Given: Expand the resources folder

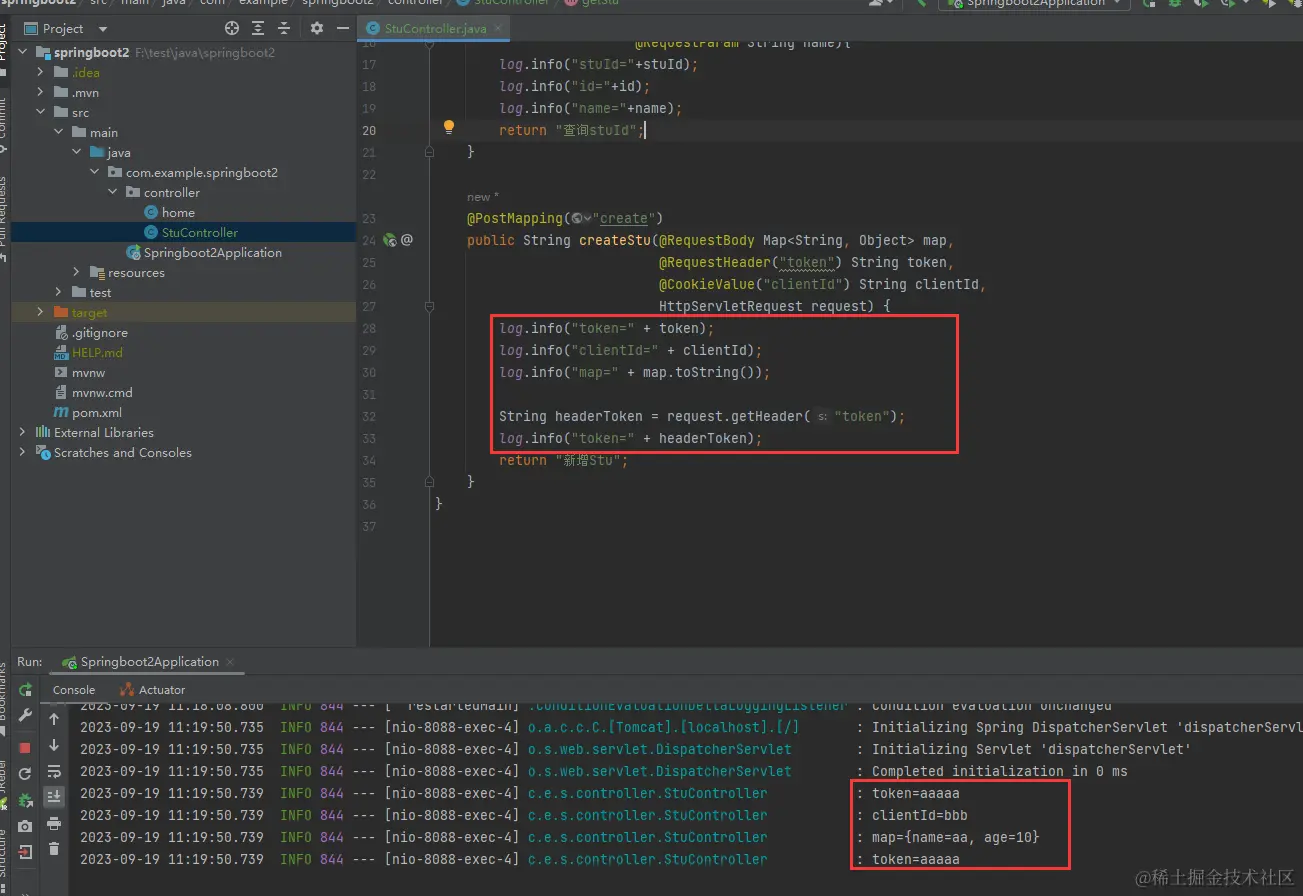Looking at the screenshot, I should coord(77,272).
